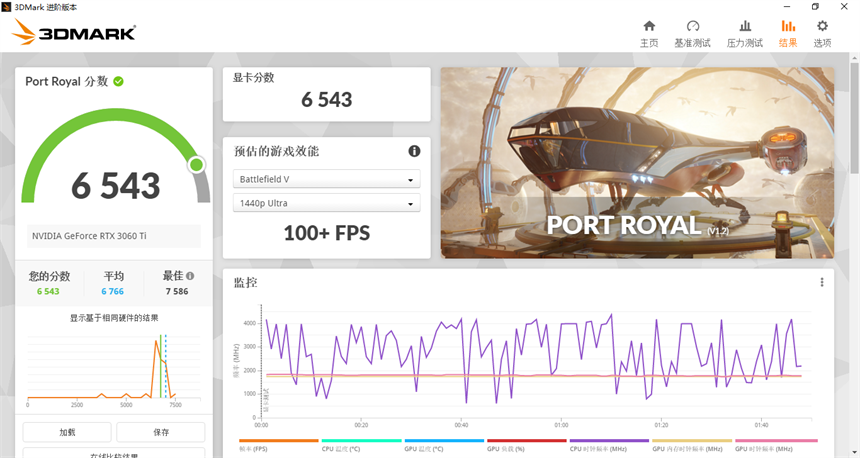Toggle the purple CPU 时钟频率 legend swatch
The height and width of the screenshot is (458, 860).
[x=609, y=440]
